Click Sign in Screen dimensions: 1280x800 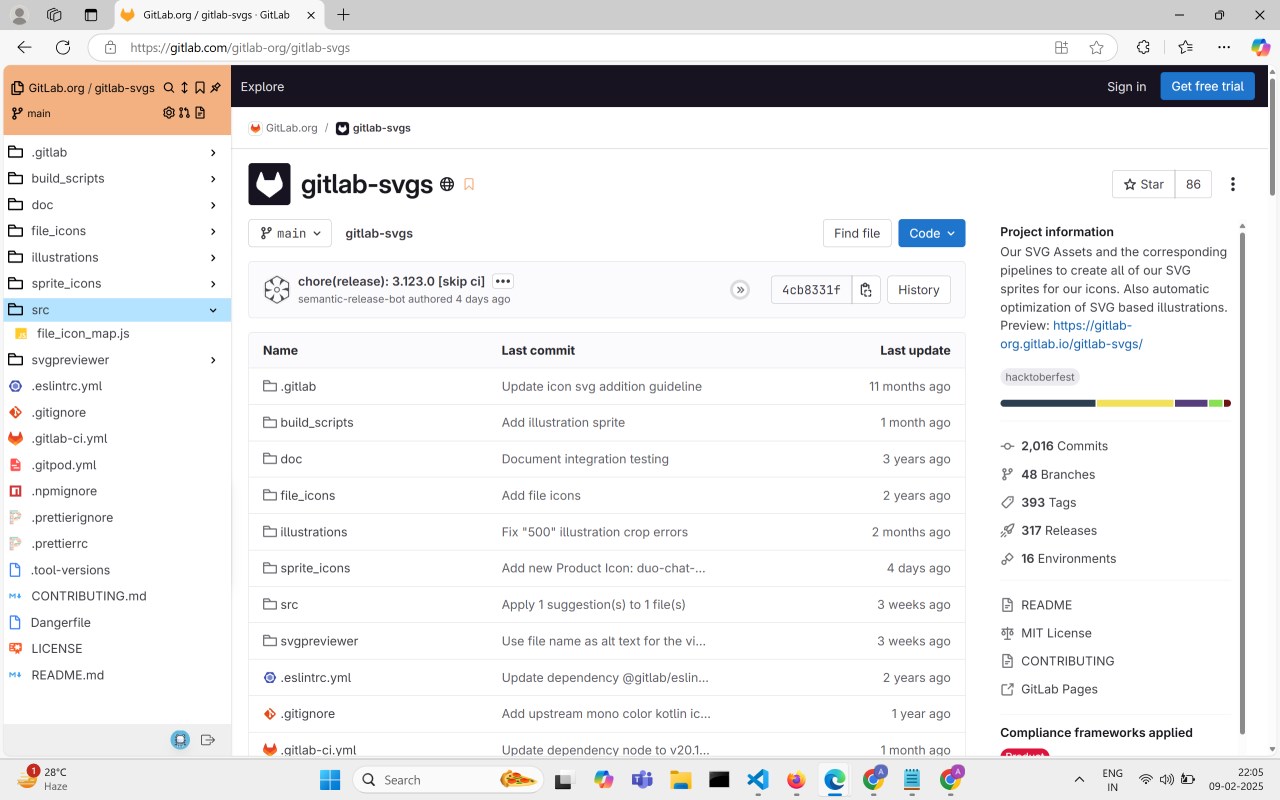(1126, 86)
